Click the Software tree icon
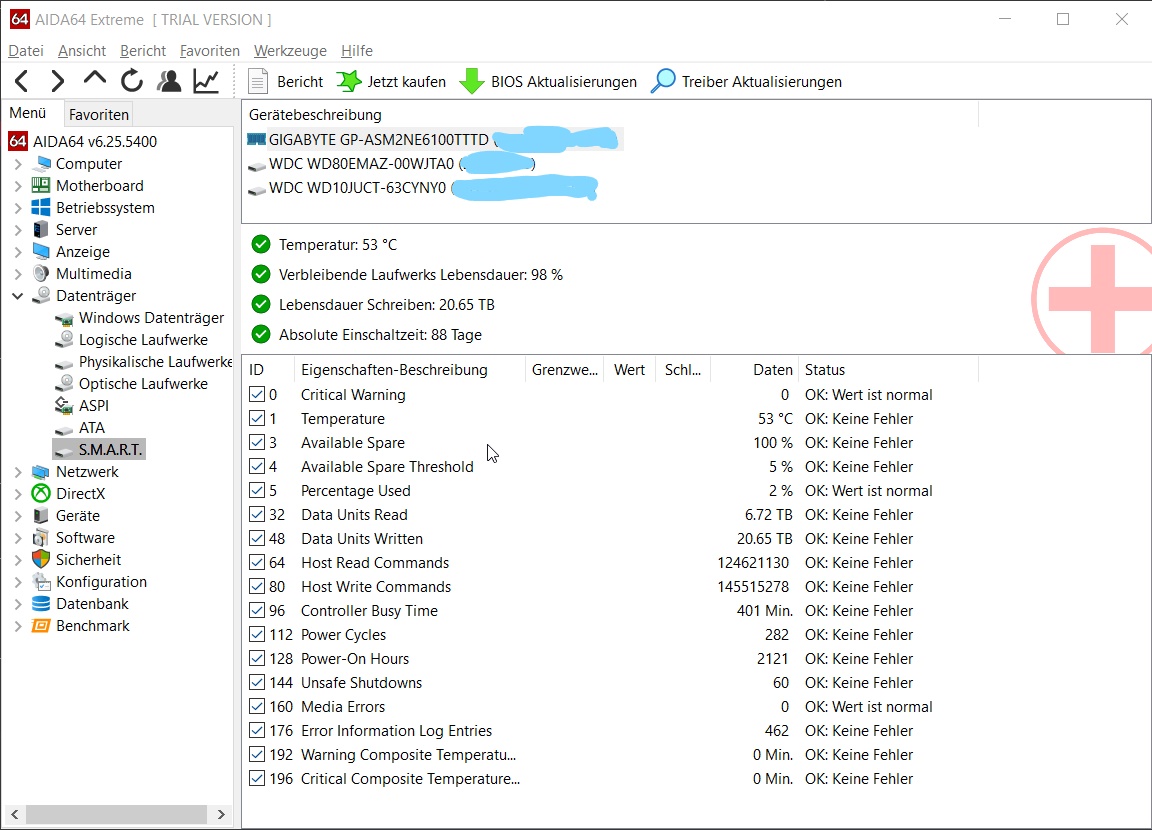Image resolution: width=1152 pixels, height=830 pixels. tap(41, 538)
